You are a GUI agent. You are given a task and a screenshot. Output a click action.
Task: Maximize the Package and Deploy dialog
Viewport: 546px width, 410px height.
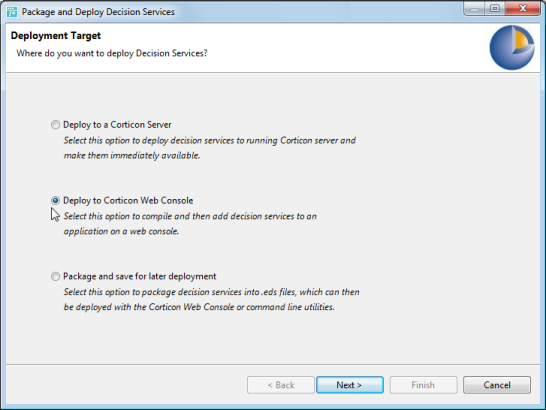coord(494,8)
